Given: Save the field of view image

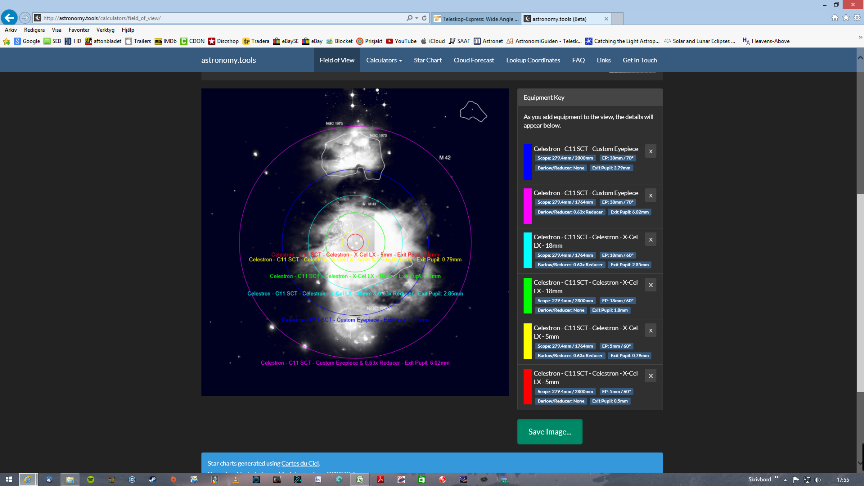Looking at the screenshot, I should click(549, 431).
